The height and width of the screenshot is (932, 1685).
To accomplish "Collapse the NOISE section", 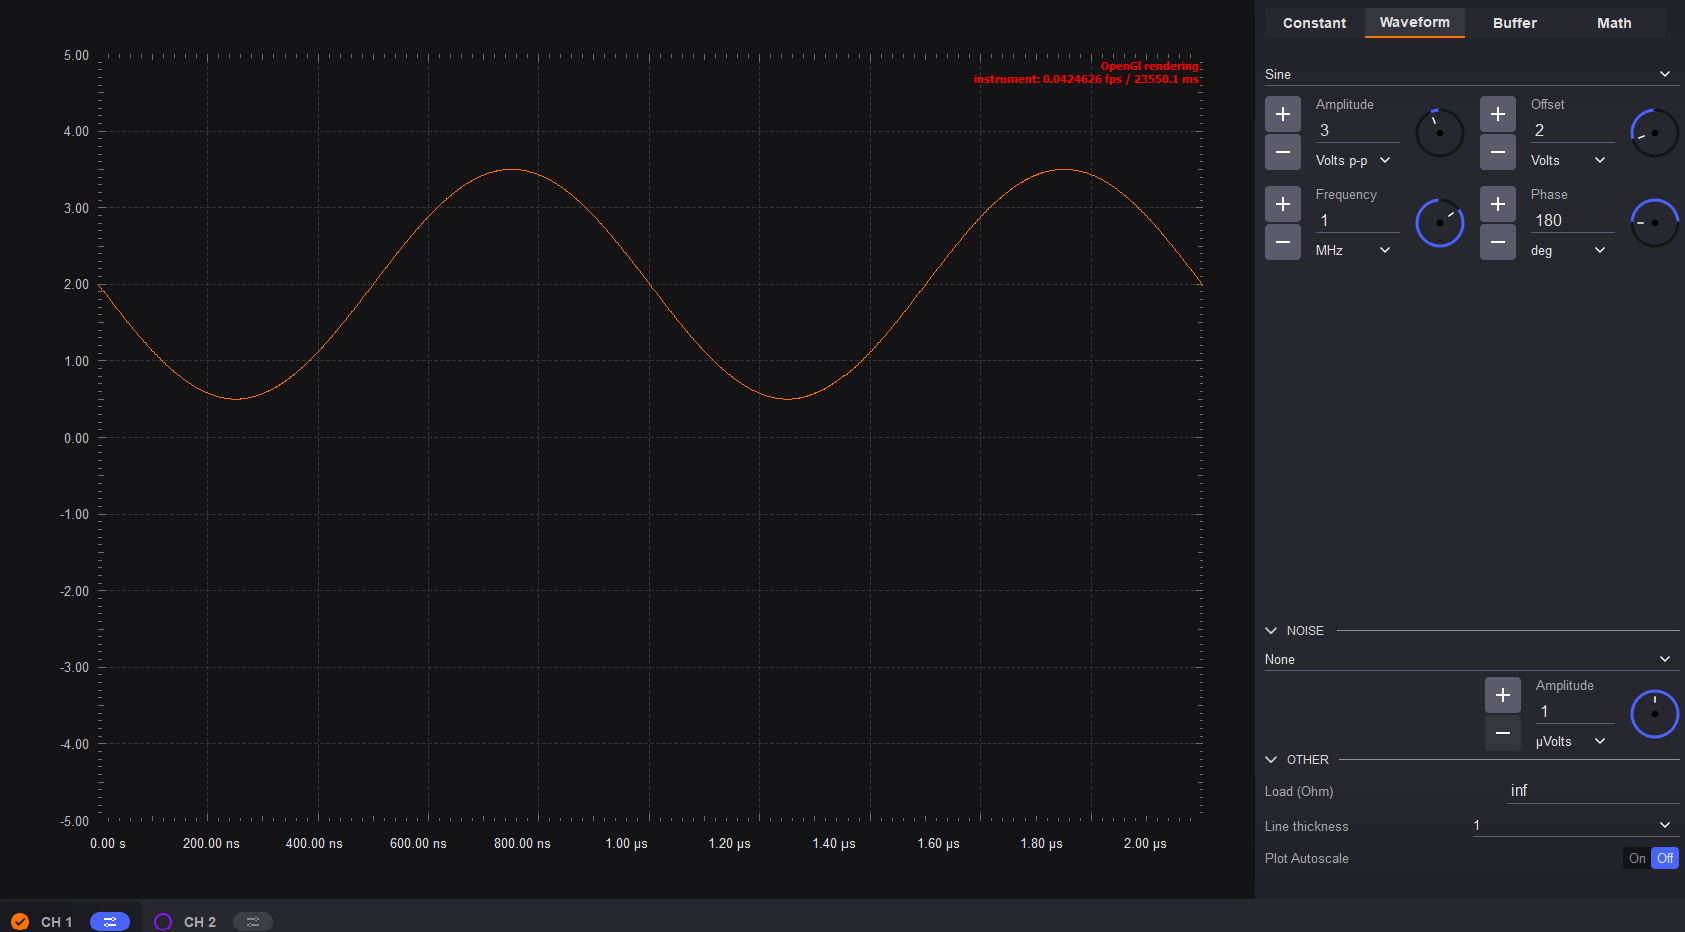I will [x=1271, y=631].
